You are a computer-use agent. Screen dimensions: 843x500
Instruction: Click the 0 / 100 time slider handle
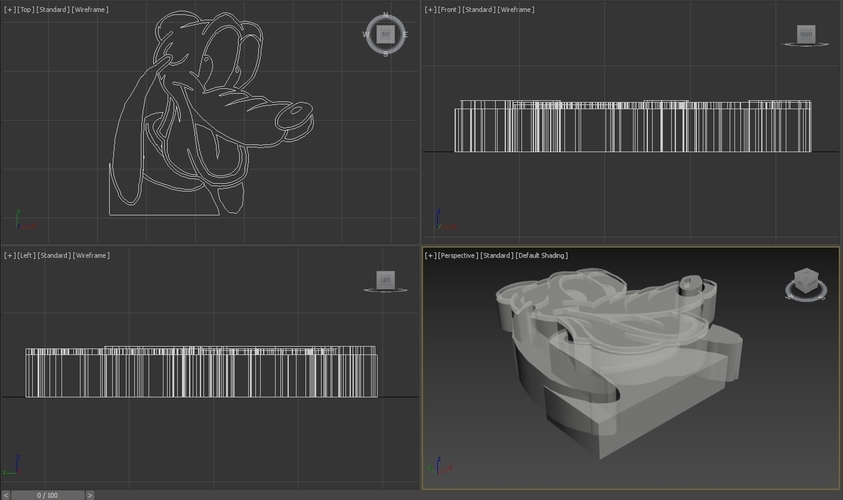point(47,495)
